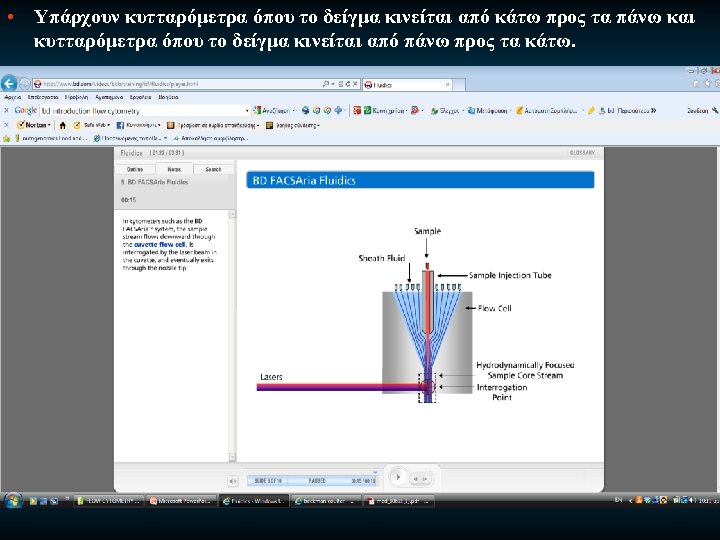Open the Windows Start orb

click(12, 501)
